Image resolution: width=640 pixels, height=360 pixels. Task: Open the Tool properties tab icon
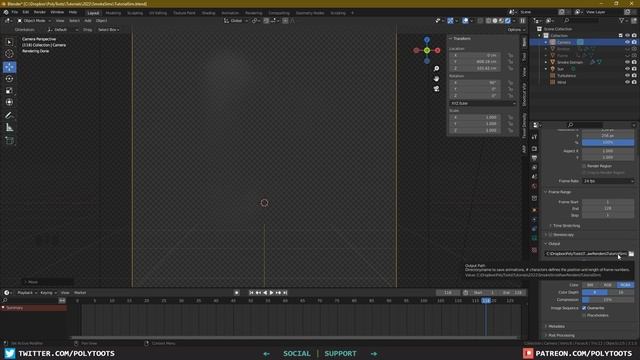(534, 137)
